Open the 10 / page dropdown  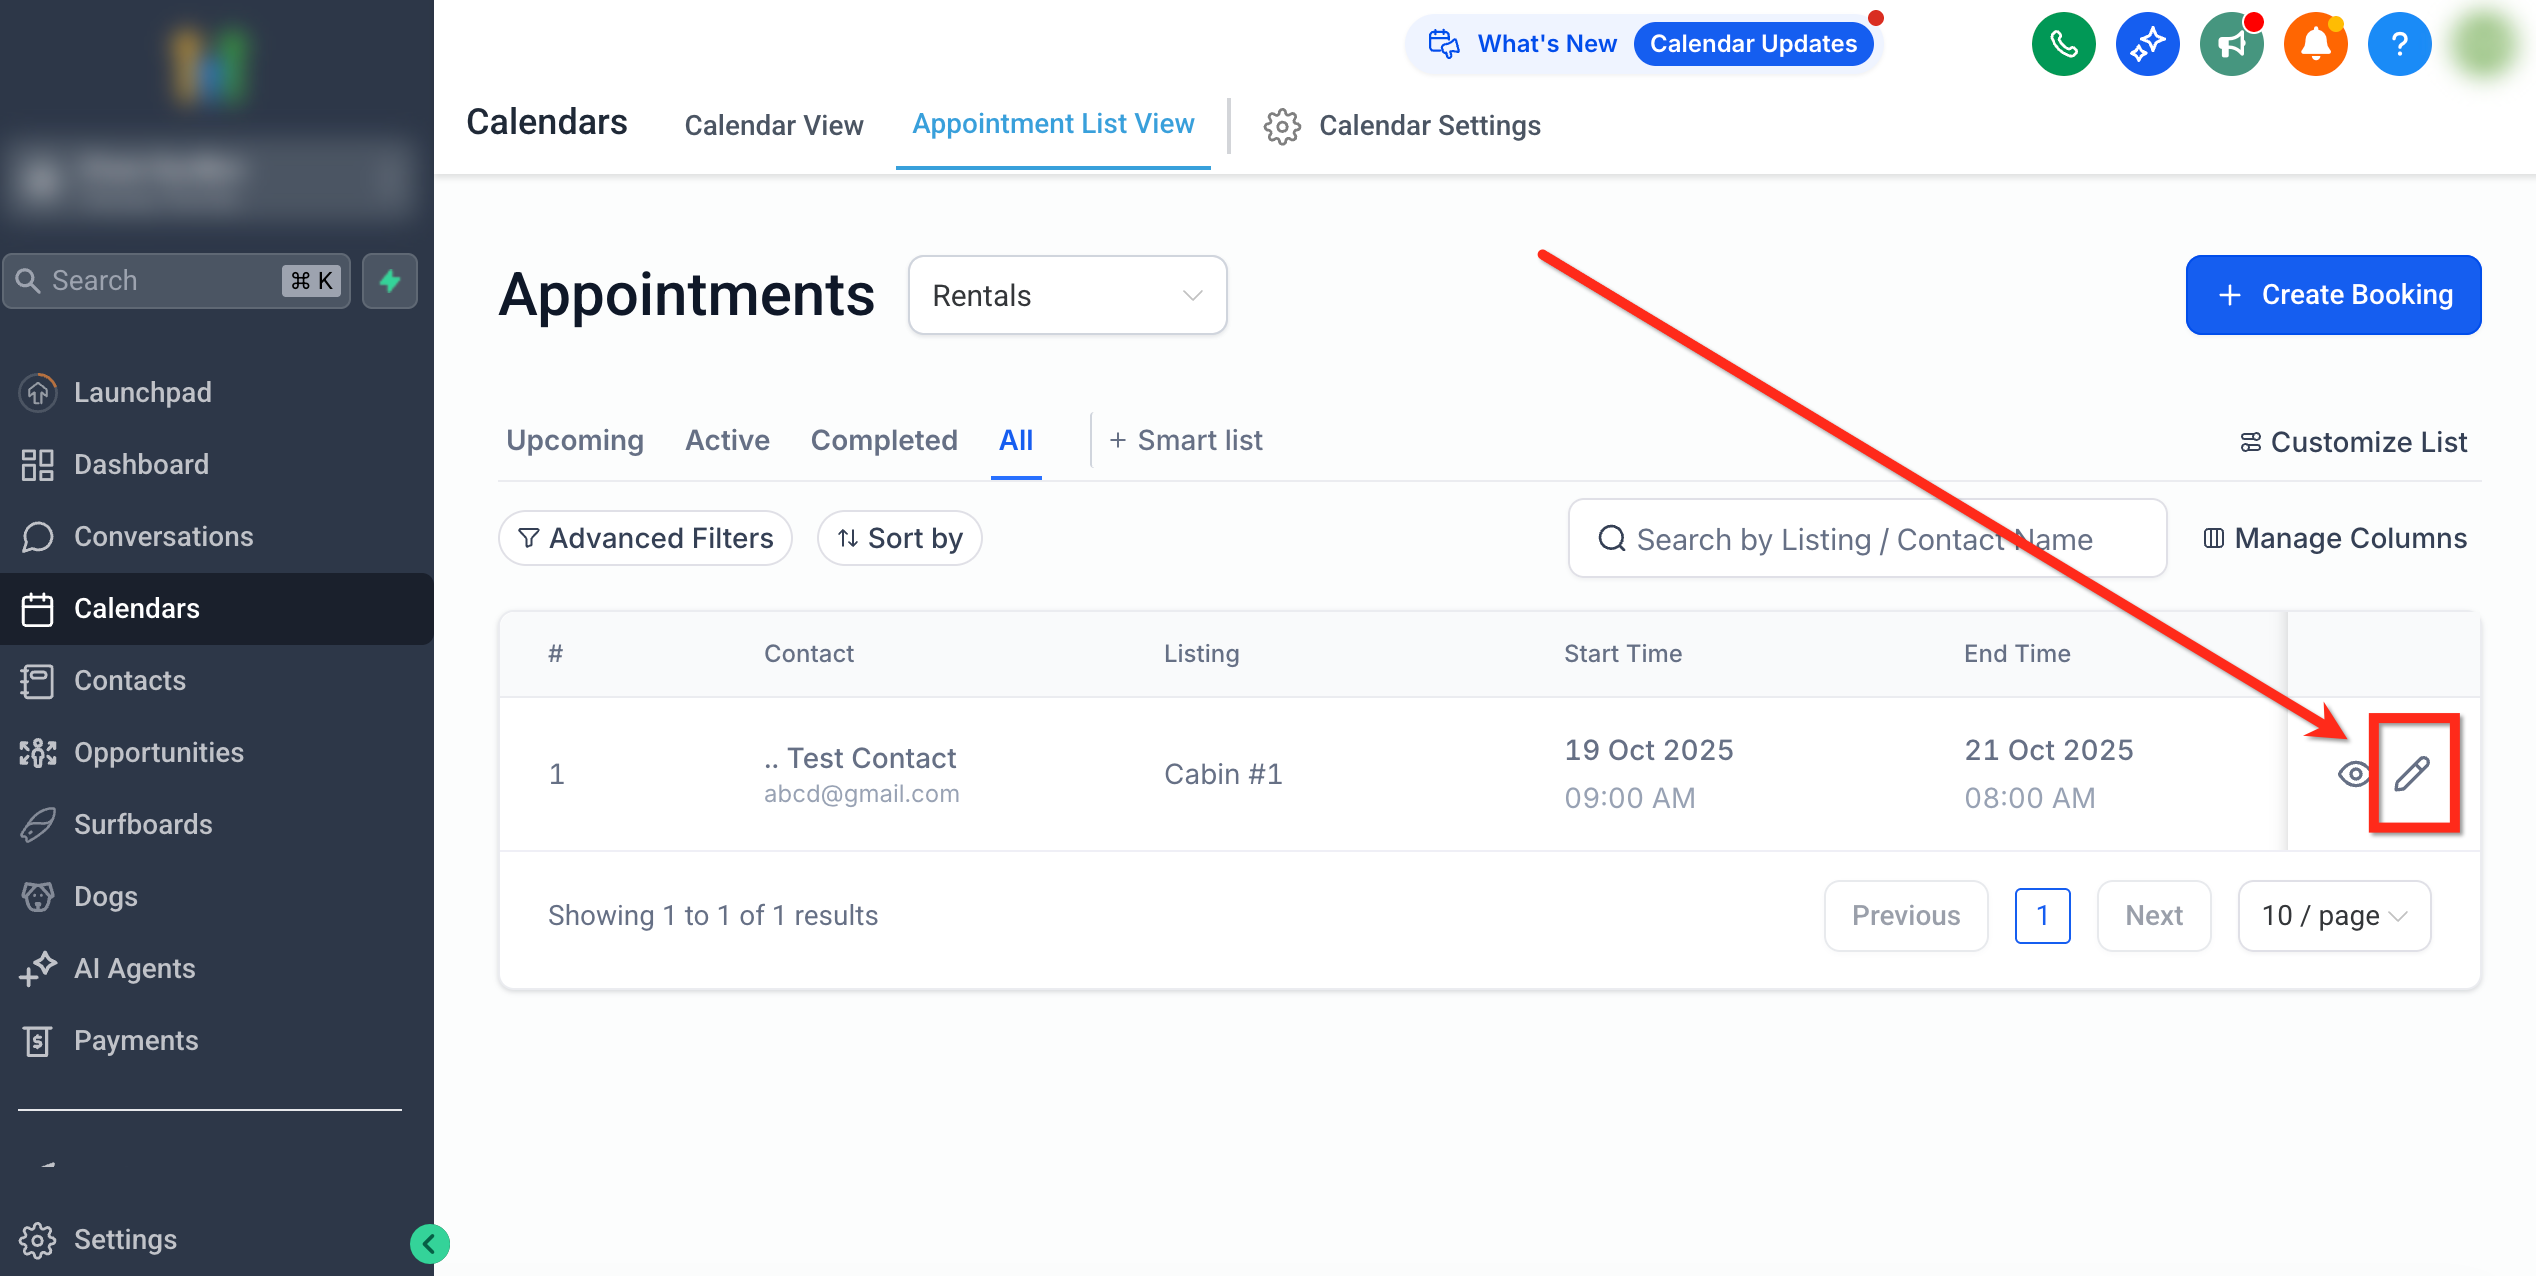[x=2333, y=915]
